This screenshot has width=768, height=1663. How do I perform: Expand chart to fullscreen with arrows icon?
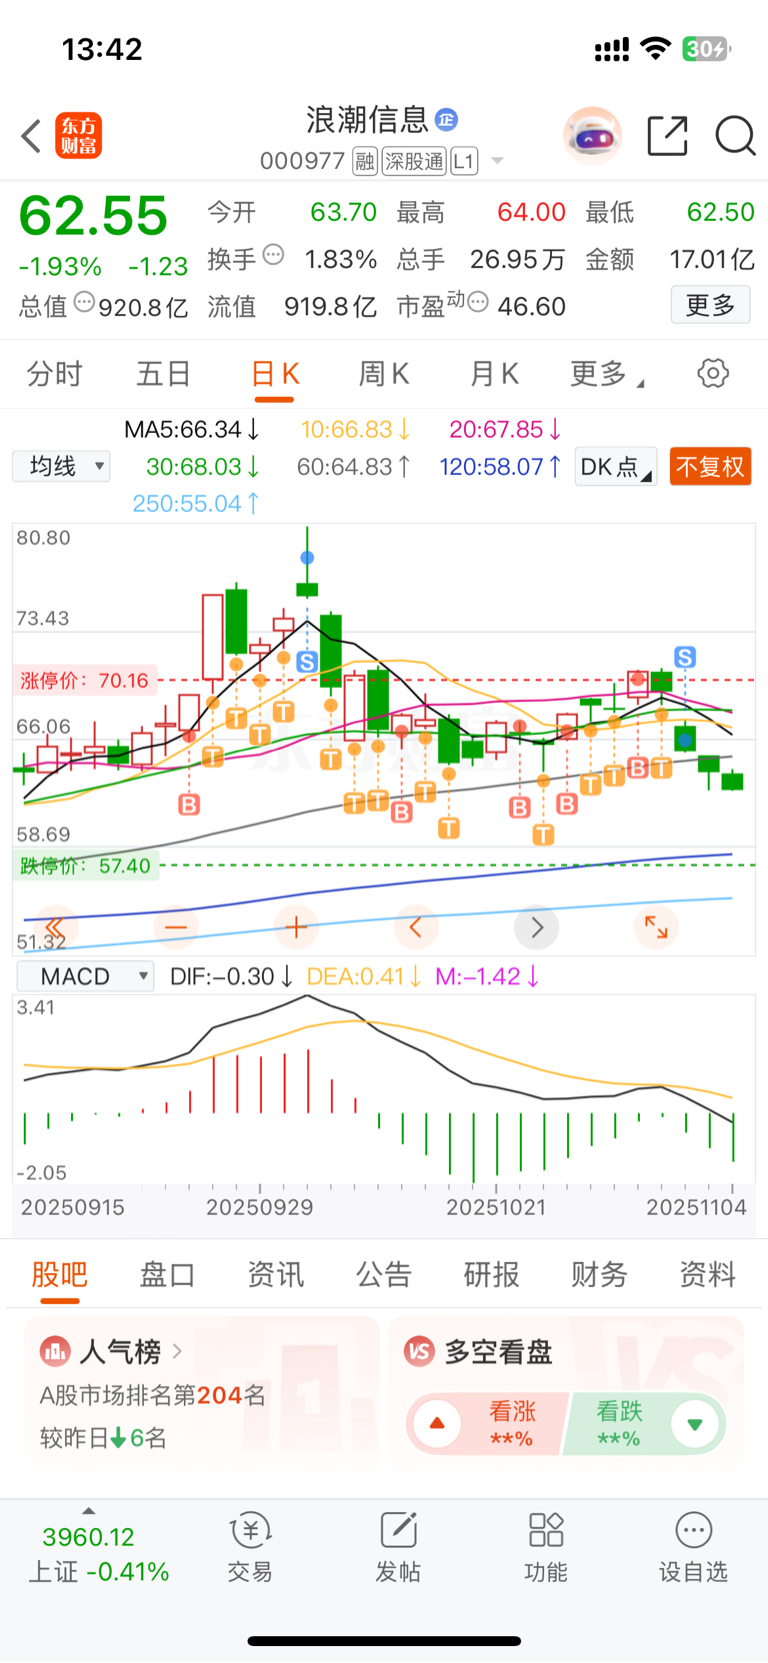coord(656,927)
